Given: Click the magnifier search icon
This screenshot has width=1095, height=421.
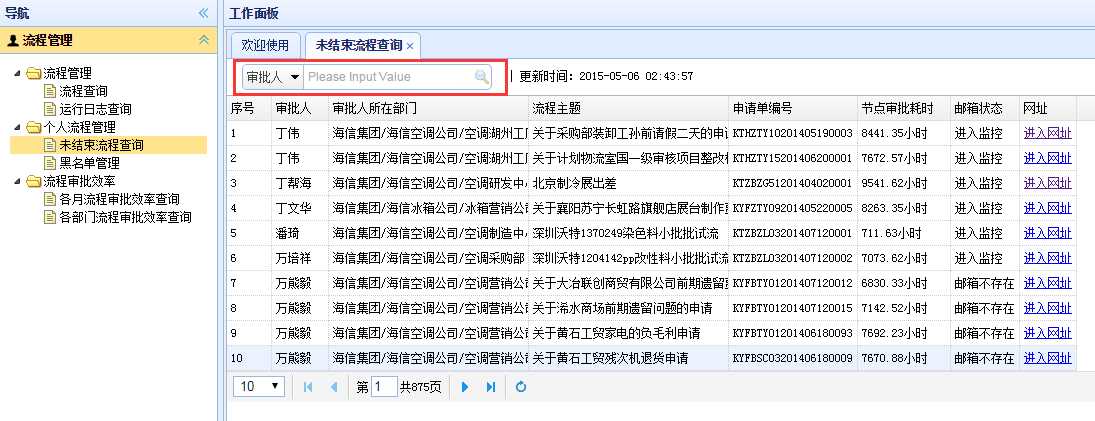Looking at the screenshot, I should [x=482, y=77].
